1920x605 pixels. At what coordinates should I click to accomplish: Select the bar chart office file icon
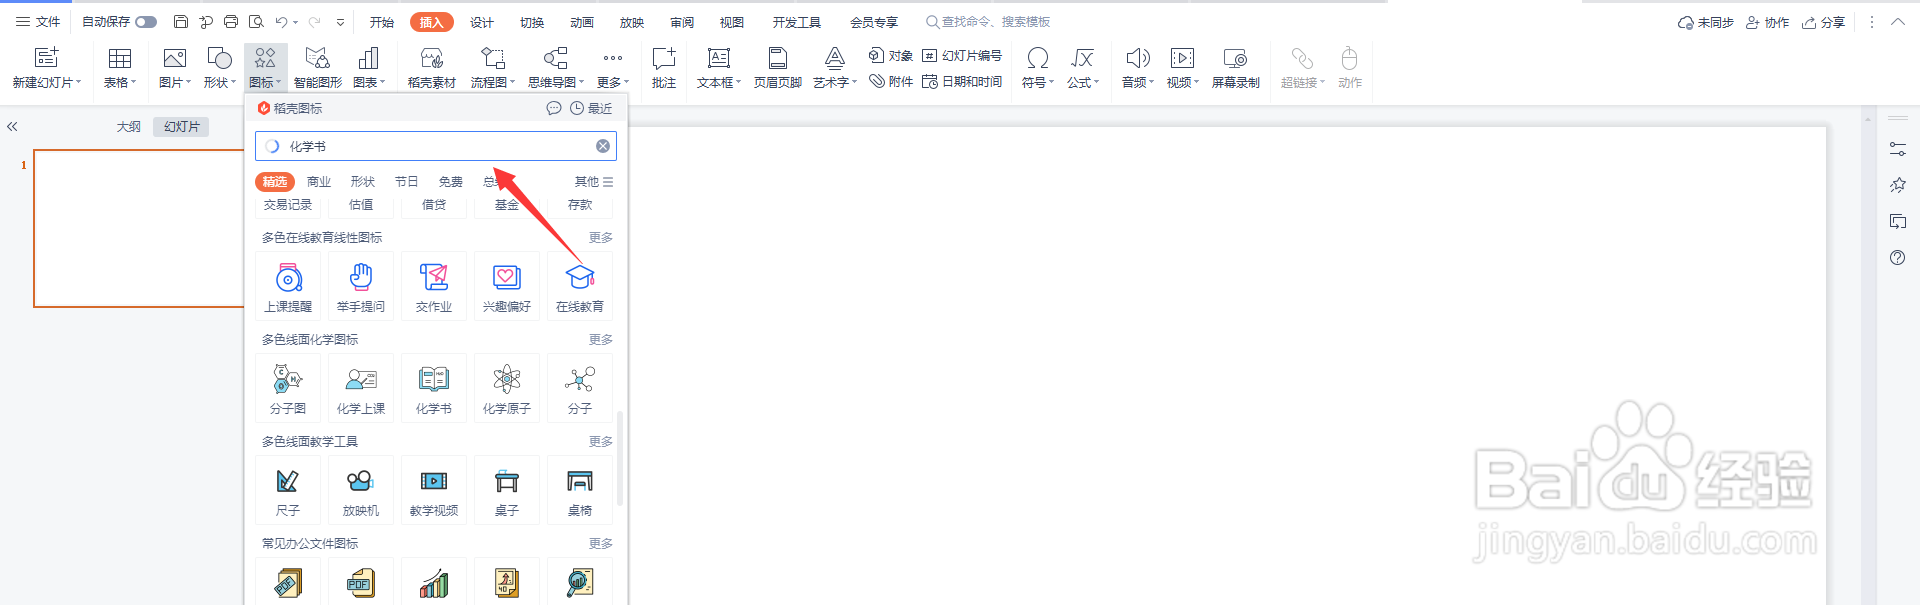434,582
